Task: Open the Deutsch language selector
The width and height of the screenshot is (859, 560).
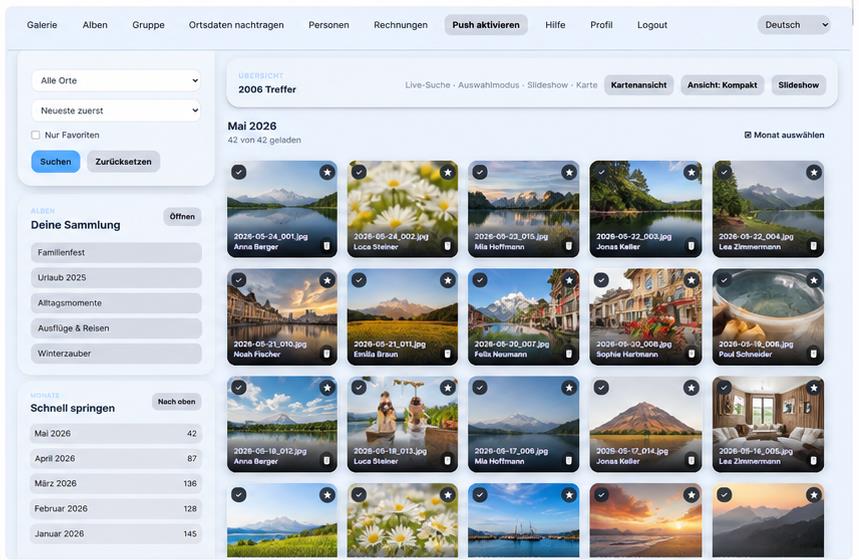Action: click(x=794, y=25)
